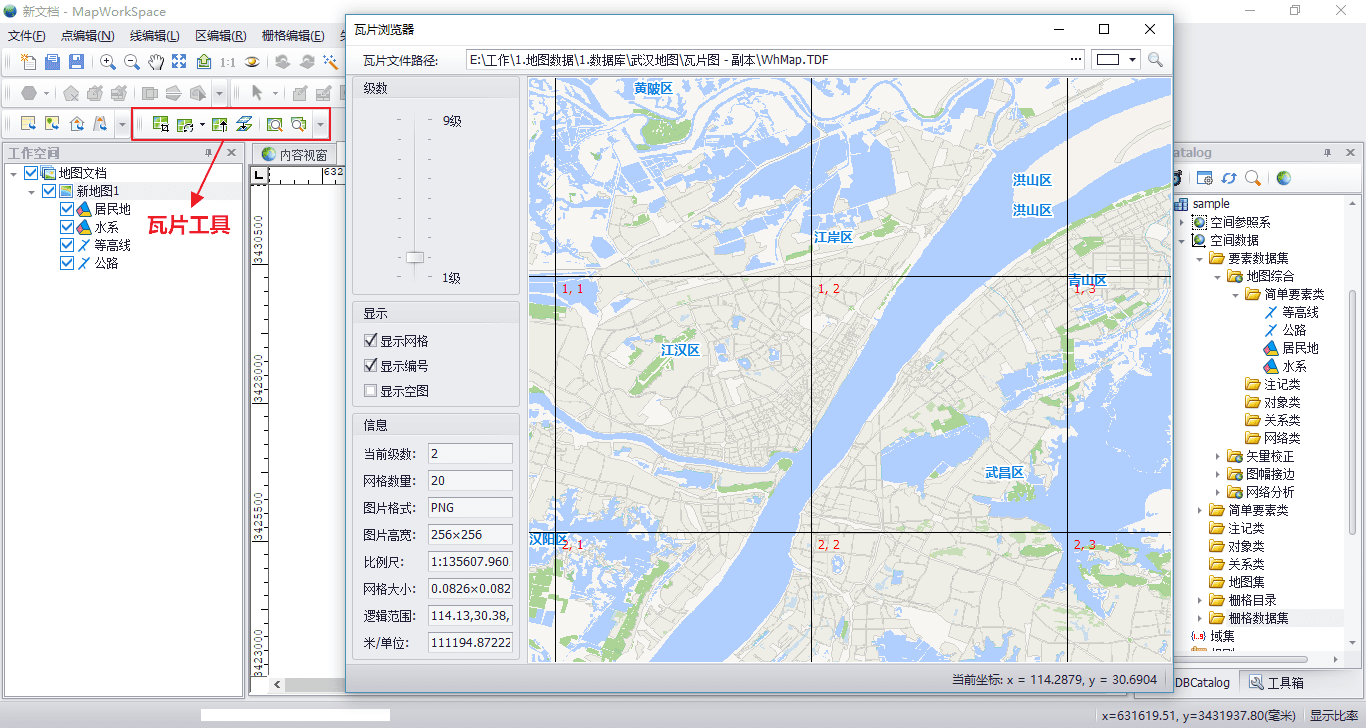Click the Catalog refresh arrows icon
This screenshot has width=1366, height=728.
point(1229,178)
